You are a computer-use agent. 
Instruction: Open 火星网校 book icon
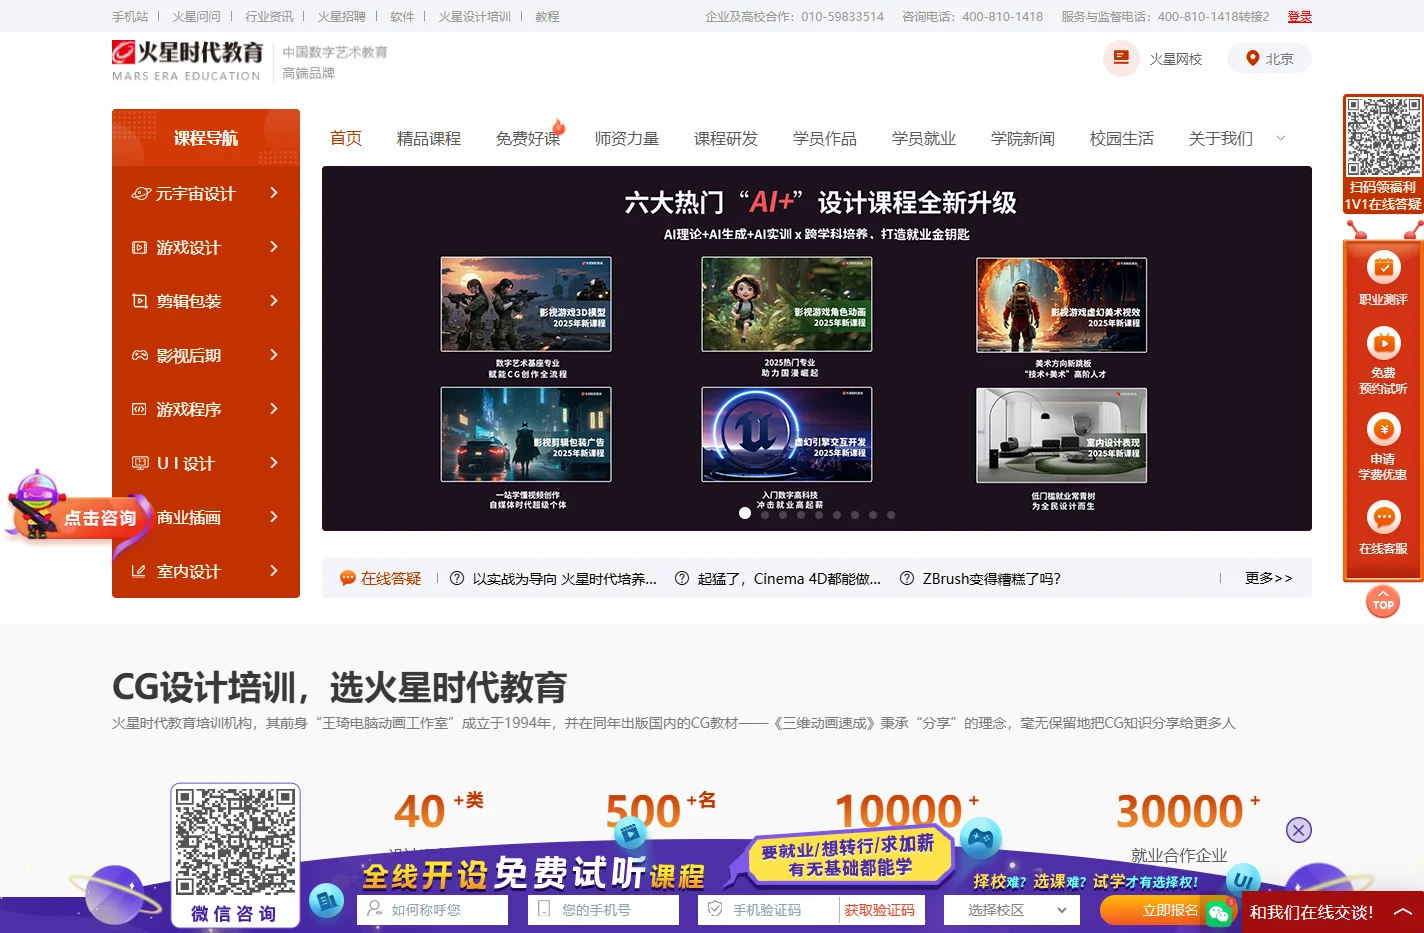pyautogui.click(x=1121, y=58)
